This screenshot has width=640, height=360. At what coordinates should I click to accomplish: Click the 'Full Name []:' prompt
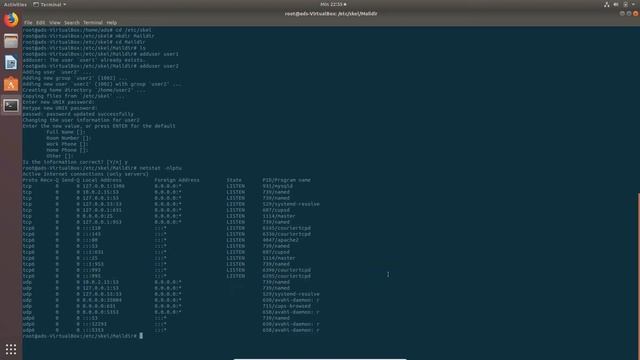[x=66, y=132]
